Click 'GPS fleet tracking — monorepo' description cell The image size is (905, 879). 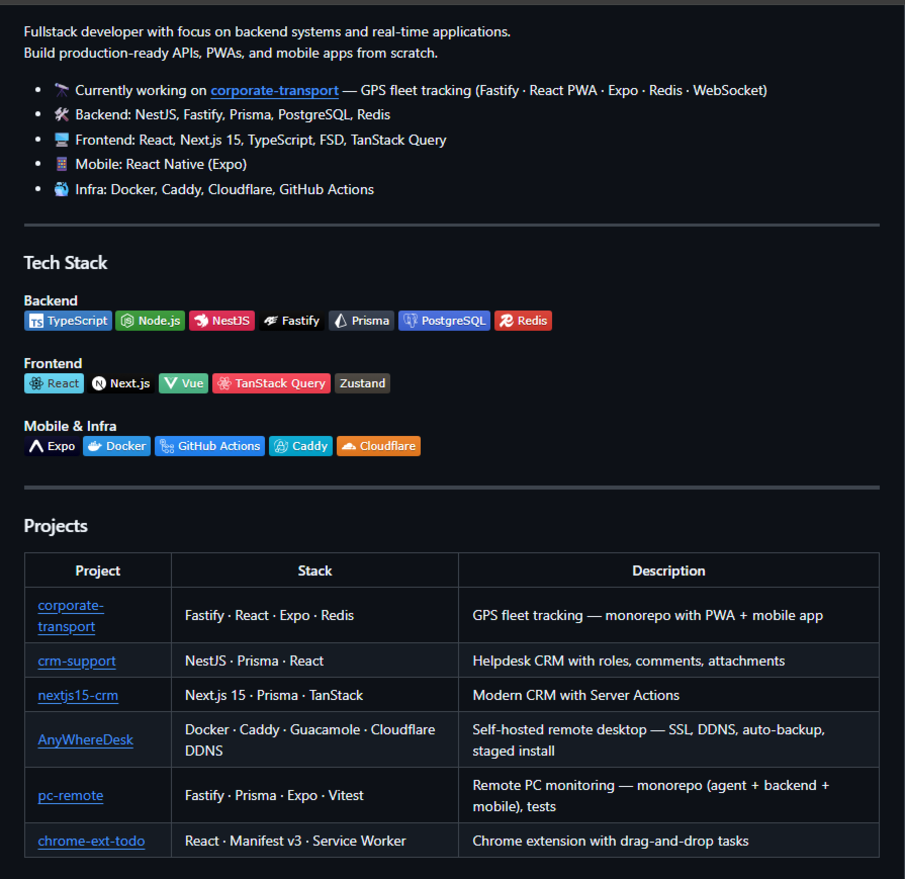point(668,615)
